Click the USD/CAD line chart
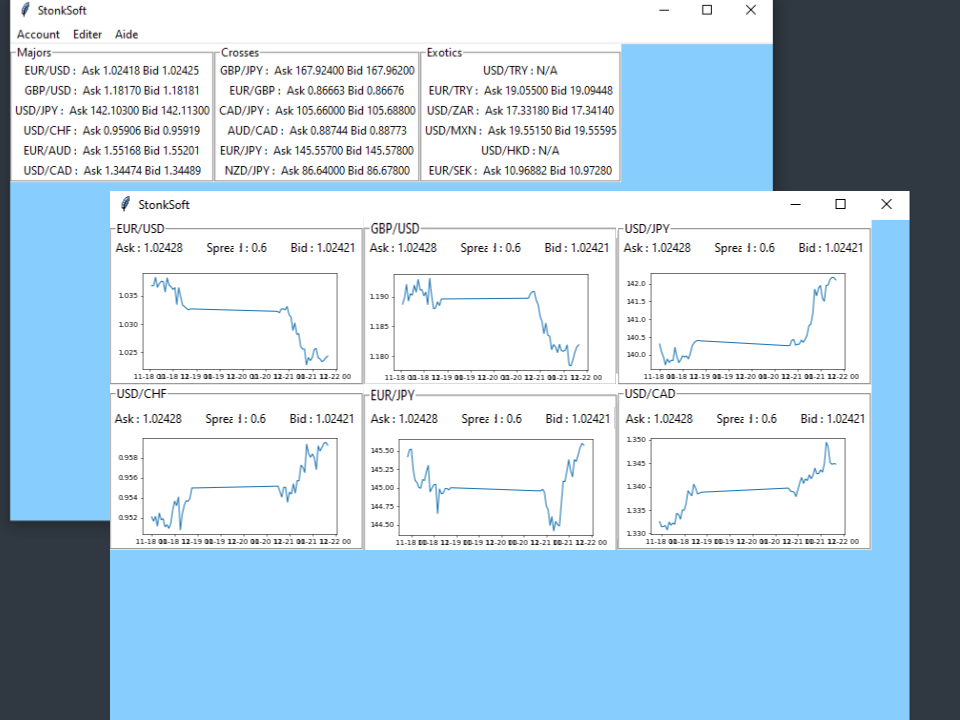Screen dimensions: 960x720 tap(746, 486)
